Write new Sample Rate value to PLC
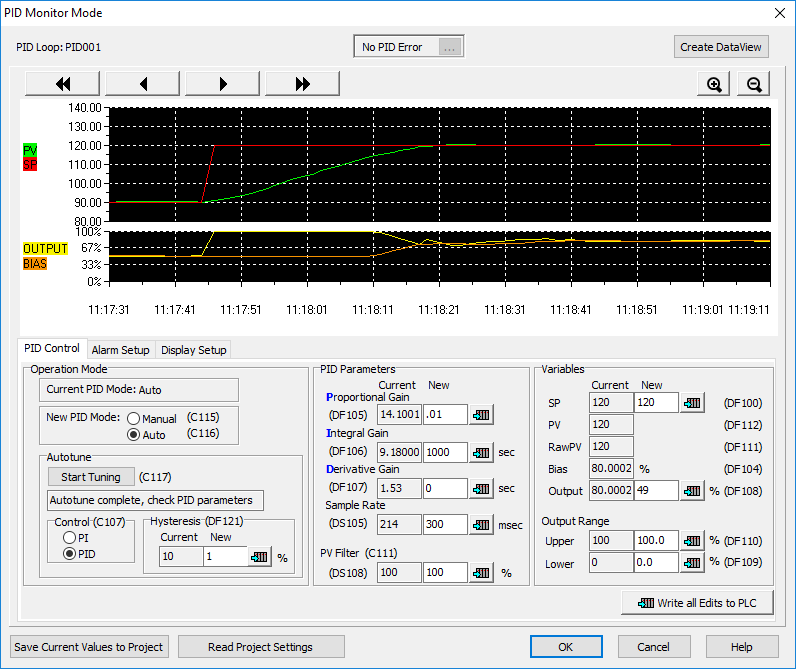This screenshot has width=796, height=669. click(482, 525)
